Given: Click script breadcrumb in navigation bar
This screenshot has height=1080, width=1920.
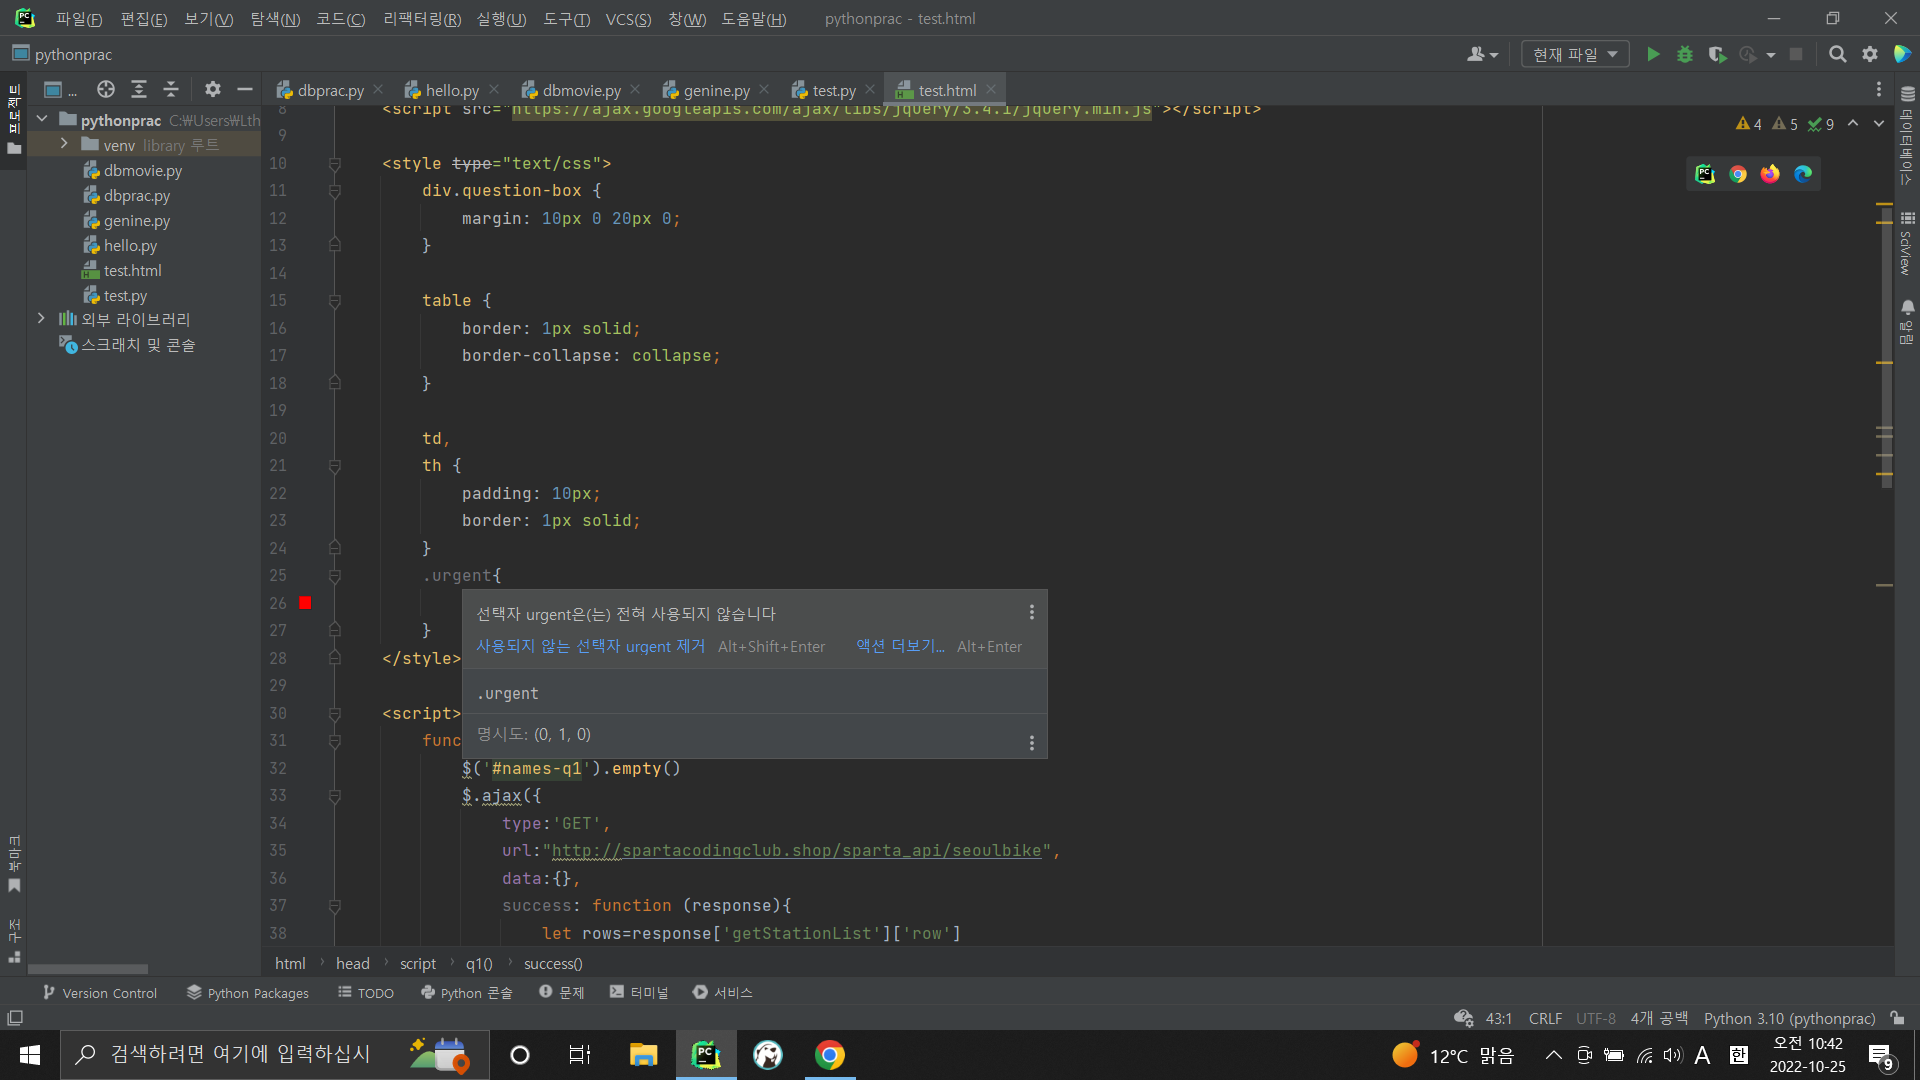Looking at the screenshot, I should [418, 963].
